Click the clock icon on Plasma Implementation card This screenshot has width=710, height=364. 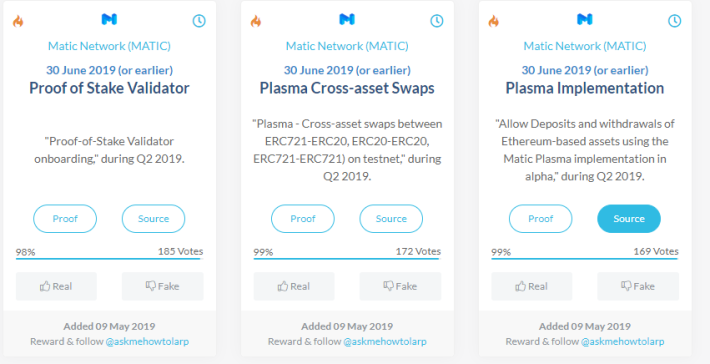(x=674, y=21)
